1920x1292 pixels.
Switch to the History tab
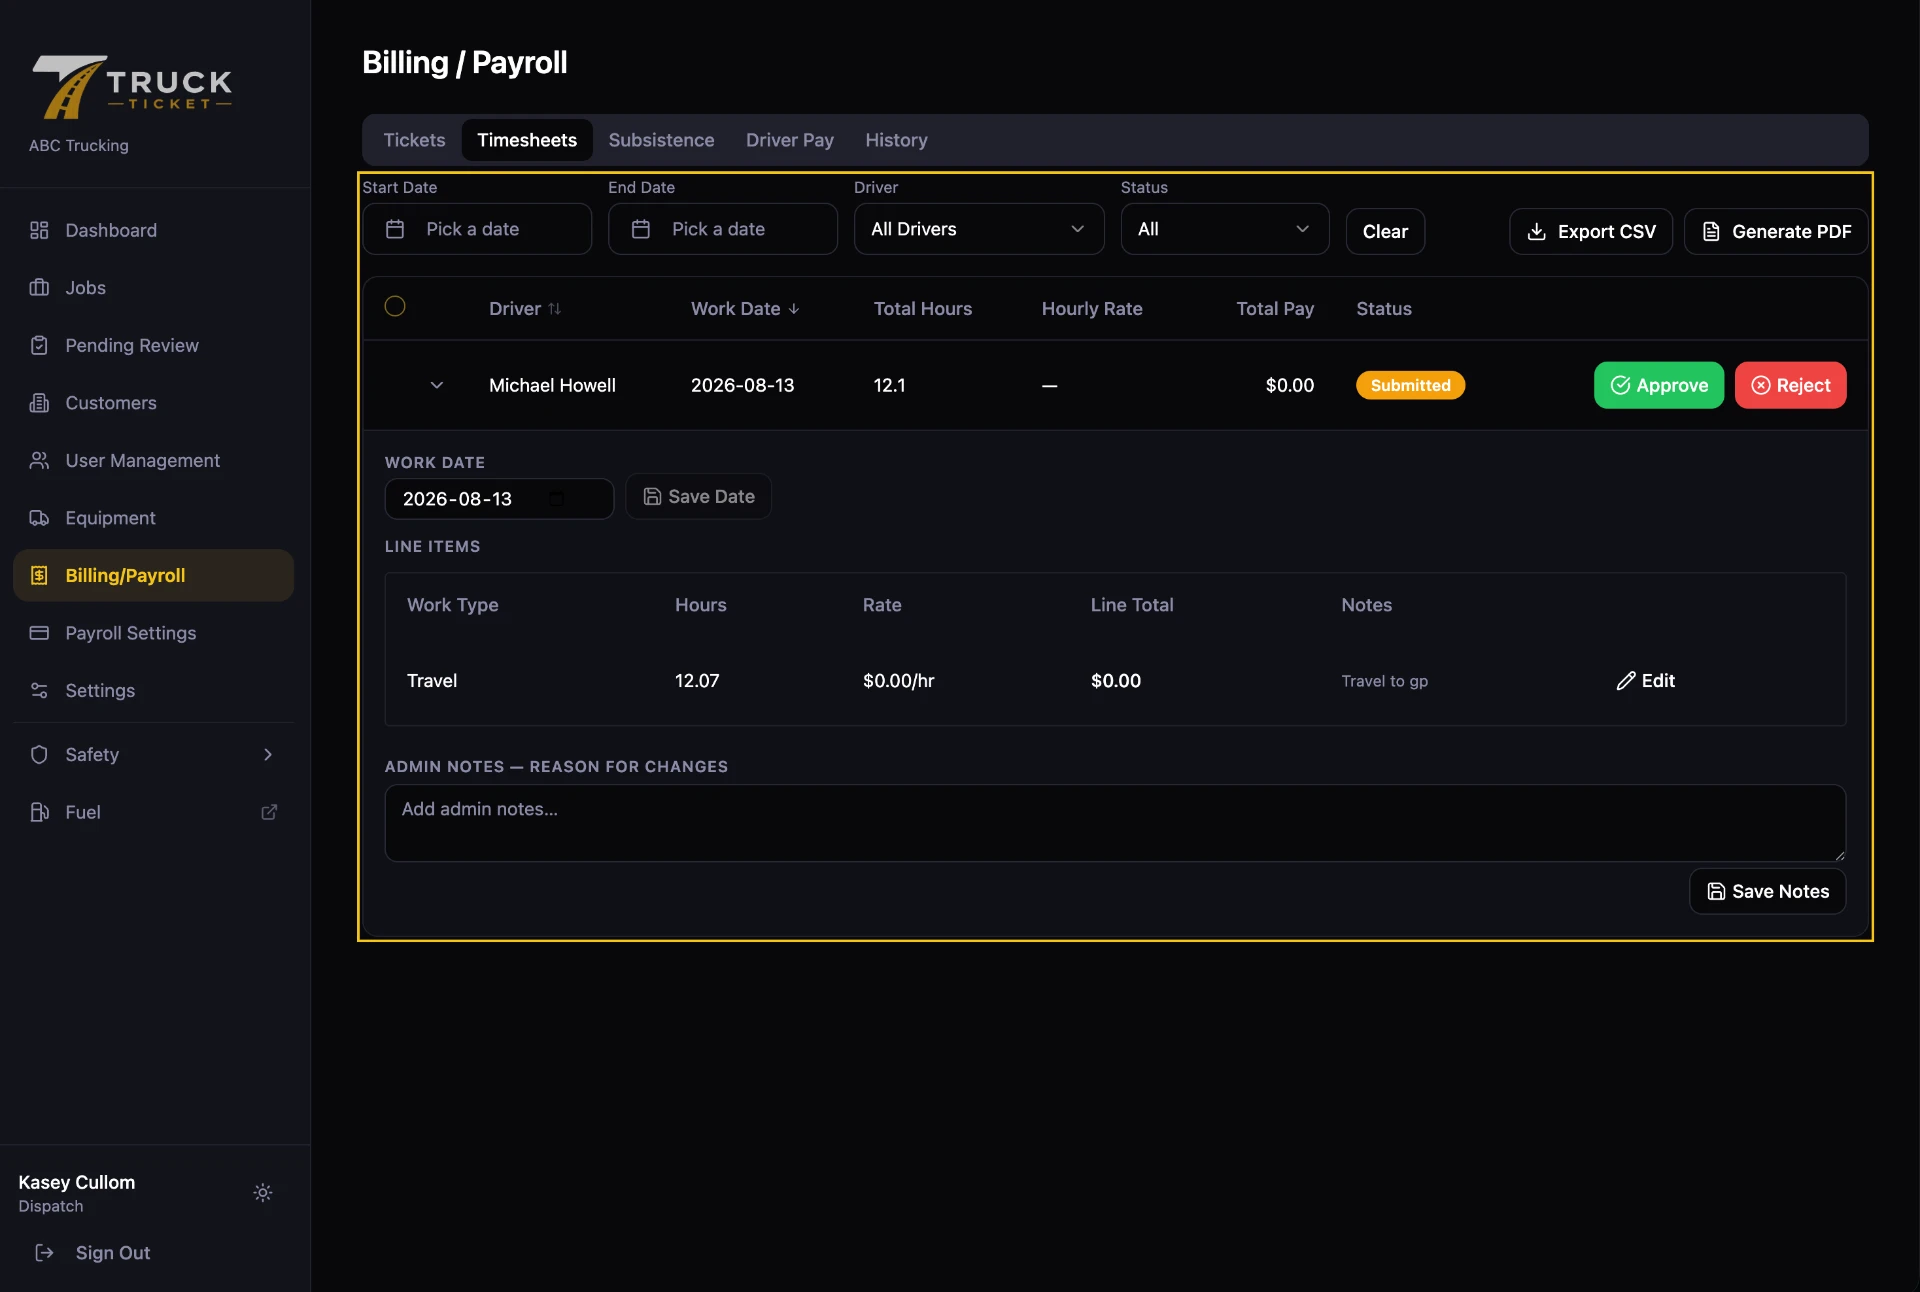point(896,140)
